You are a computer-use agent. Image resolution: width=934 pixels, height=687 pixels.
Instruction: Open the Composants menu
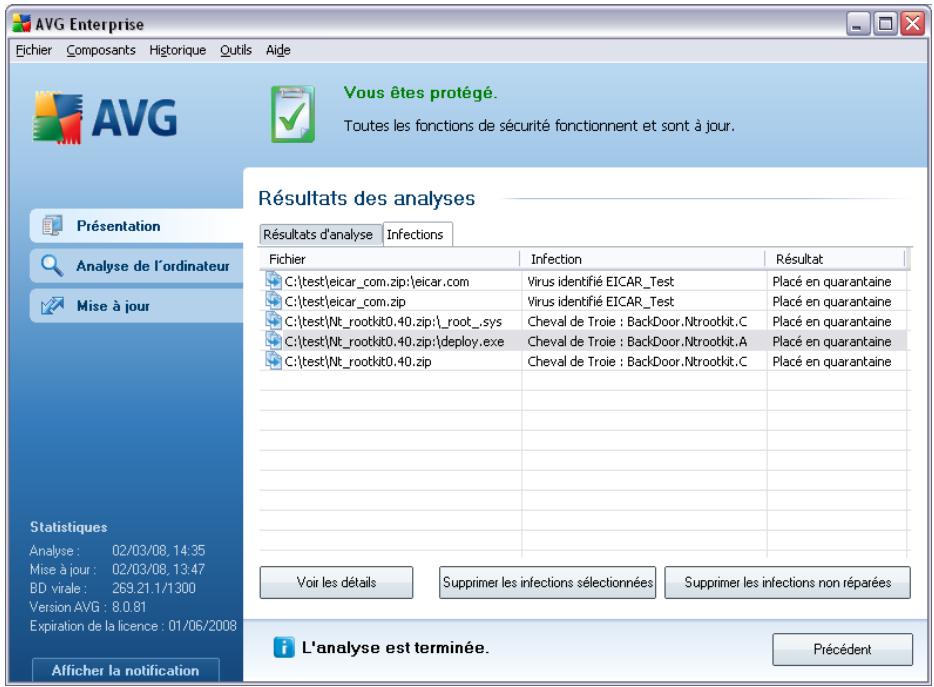click(101, 50)
